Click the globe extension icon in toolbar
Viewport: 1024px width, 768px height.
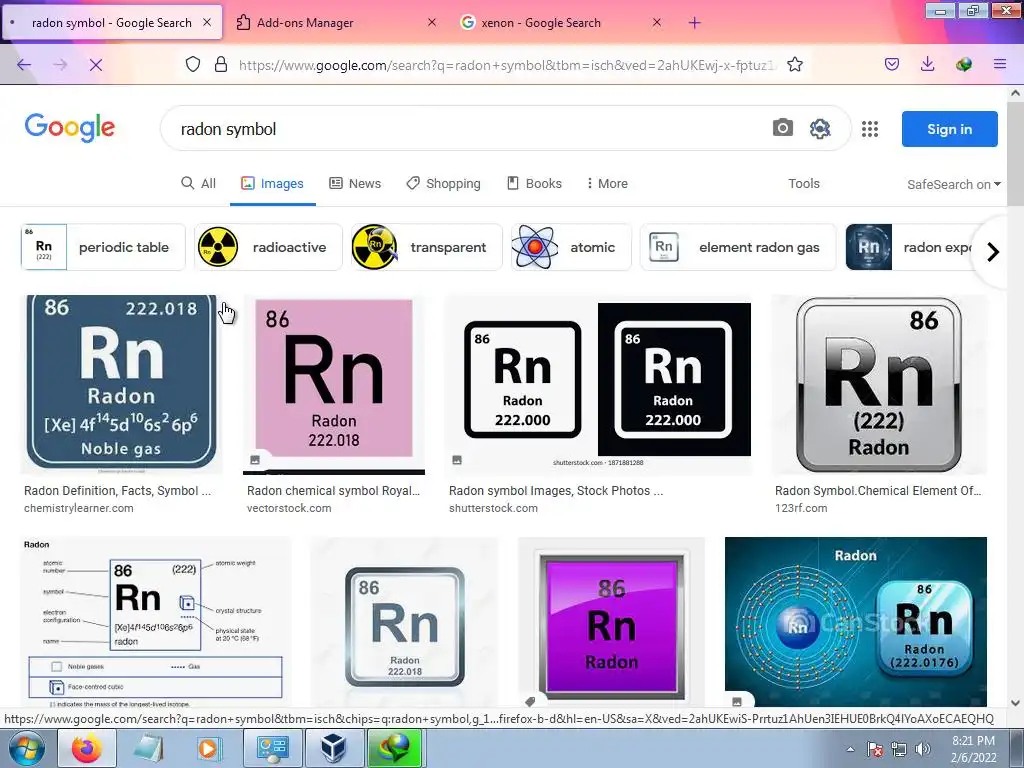tap(964, 64)
